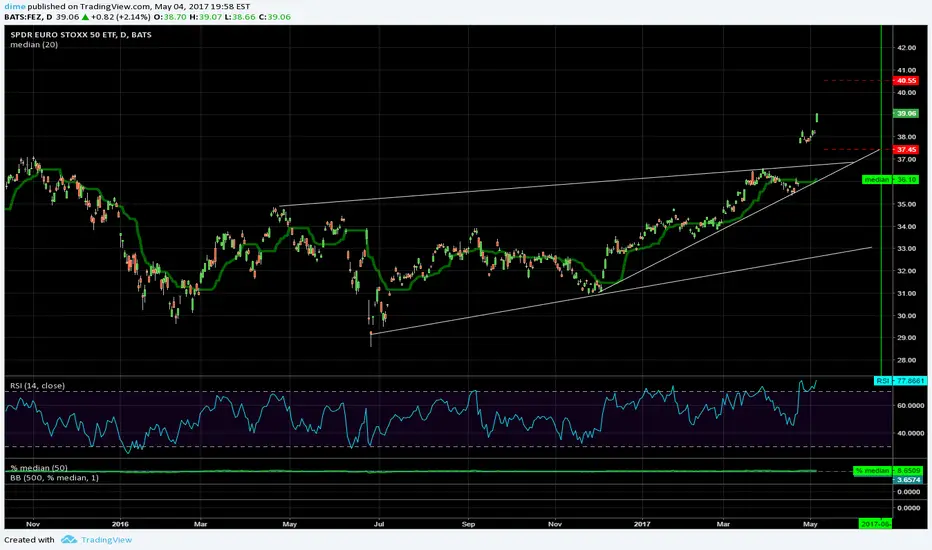
Task: Click the green vertical line on chart
Action: (x=880, y=199)
